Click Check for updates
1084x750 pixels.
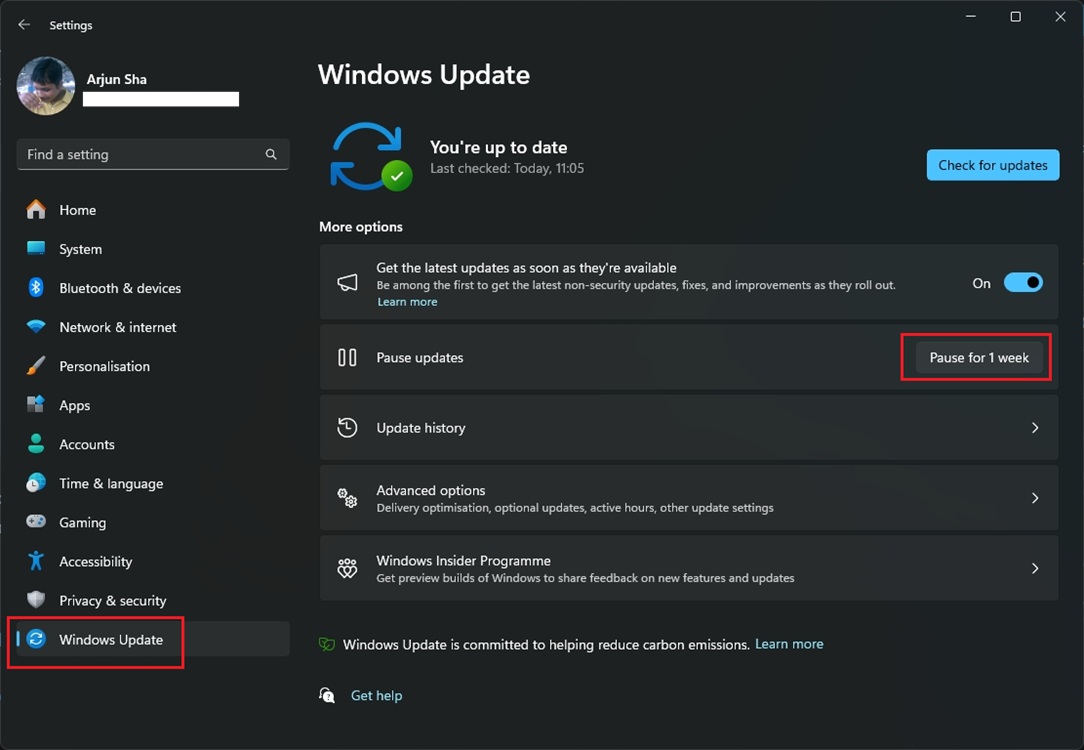click(992, 165)
